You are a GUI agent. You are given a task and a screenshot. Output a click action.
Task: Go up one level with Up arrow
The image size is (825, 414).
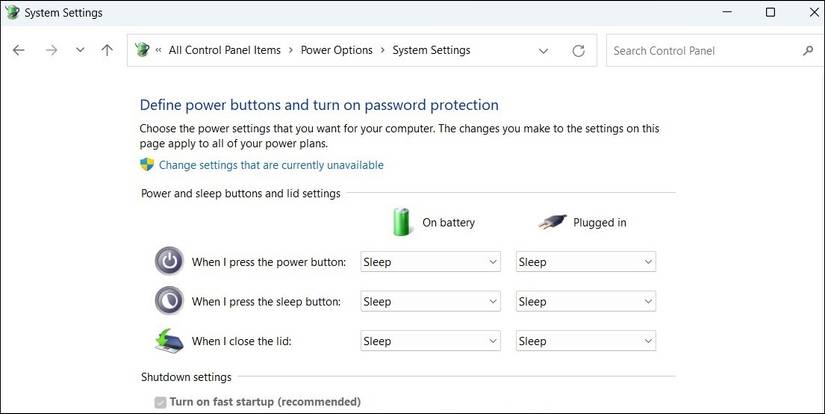pos(107,50)
